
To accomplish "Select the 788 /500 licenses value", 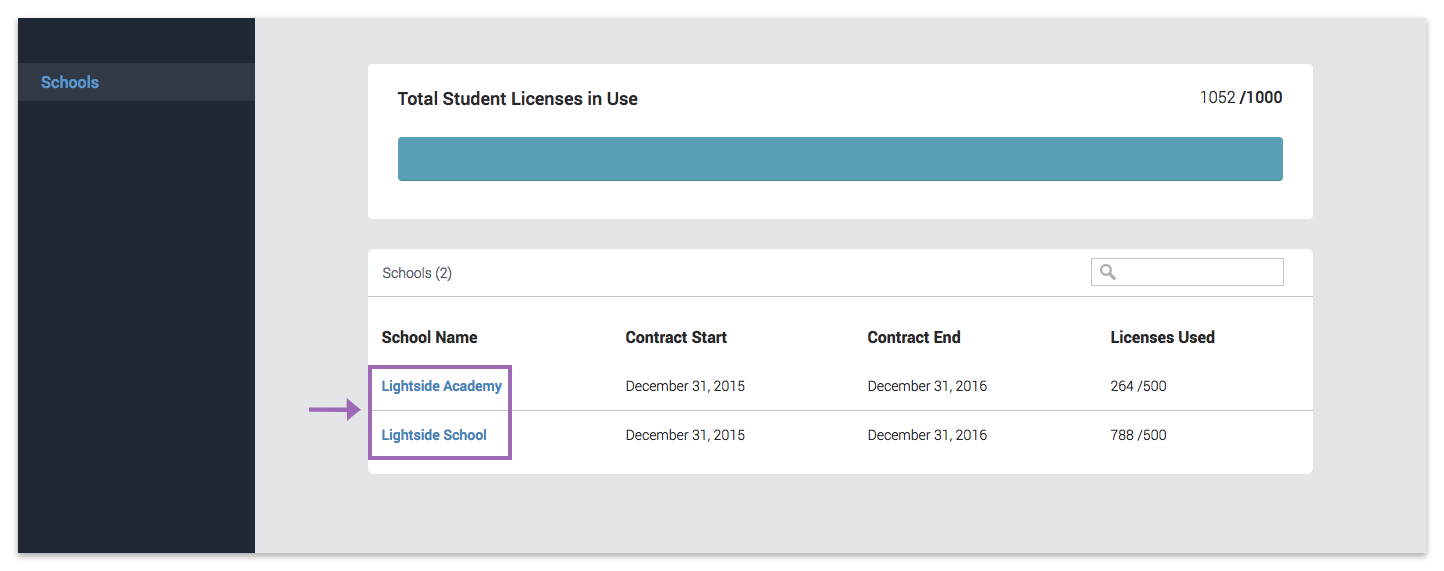I will pyautogui.click(x=1138, y=435).
